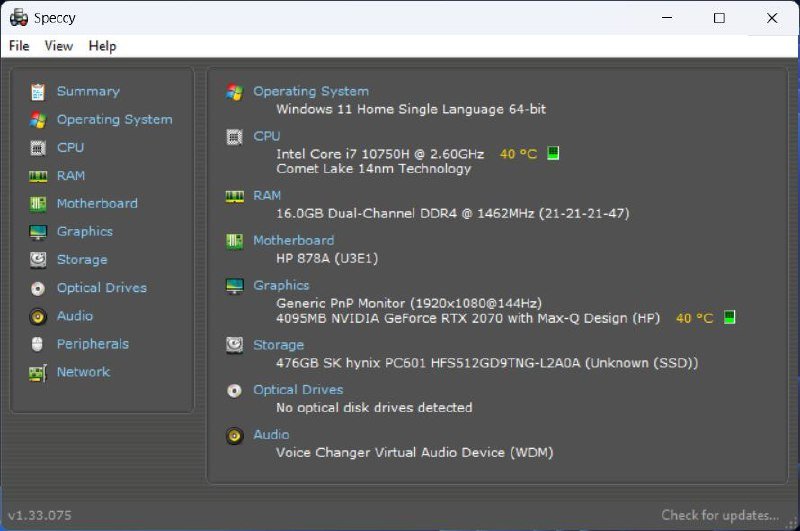Screen dimensions: 800x531
Task: Click the Motherboard icon in sidebar
Action: point(38,204)
